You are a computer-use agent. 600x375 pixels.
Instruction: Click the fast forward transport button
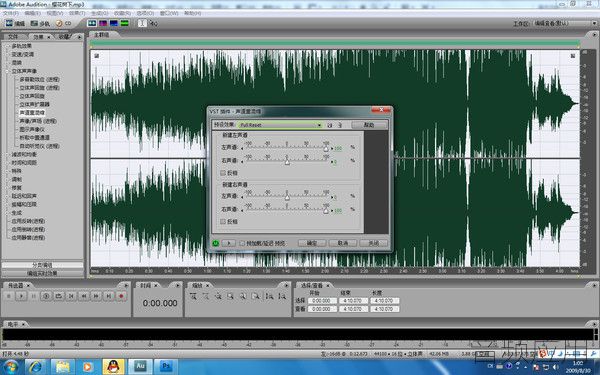[x=96, y=296]
